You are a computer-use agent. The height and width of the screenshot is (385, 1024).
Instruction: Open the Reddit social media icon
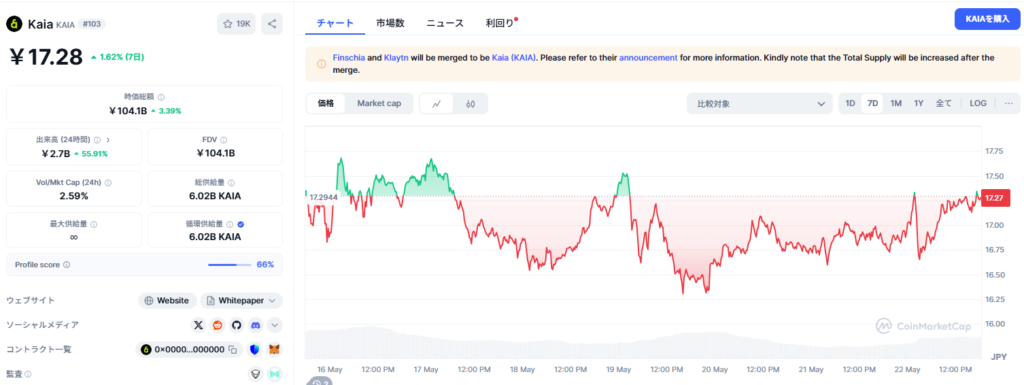(x=217, y=324)
